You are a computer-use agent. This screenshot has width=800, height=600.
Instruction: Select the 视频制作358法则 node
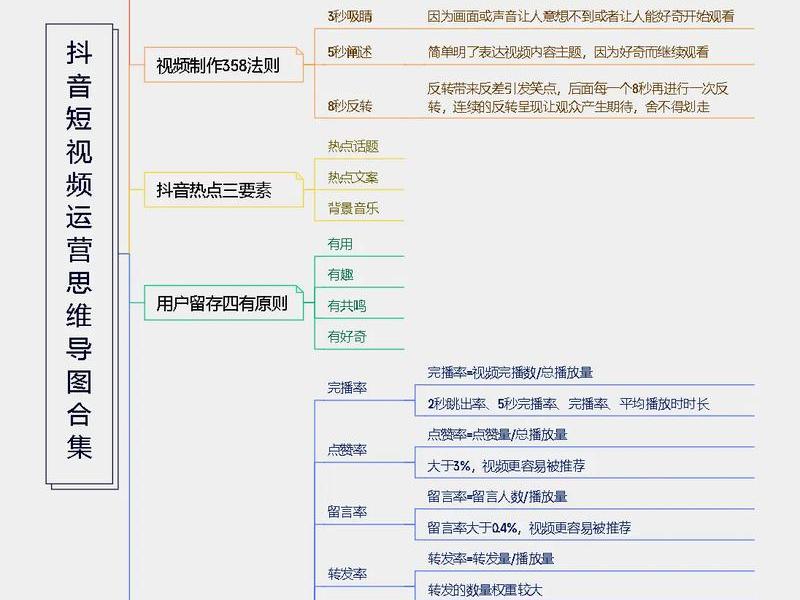pos(223,65)
